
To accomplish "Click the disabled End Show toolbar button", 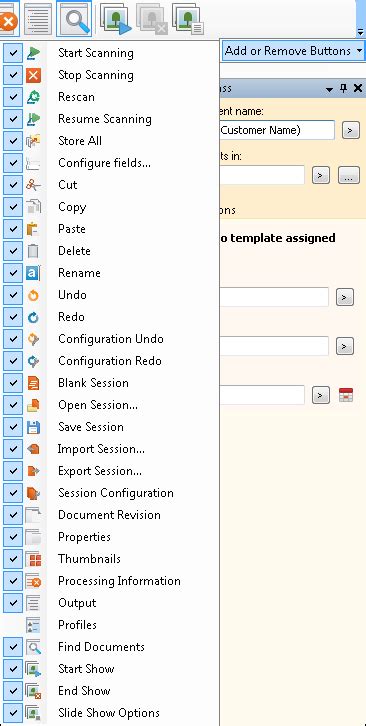I will (x=151, y=19).
